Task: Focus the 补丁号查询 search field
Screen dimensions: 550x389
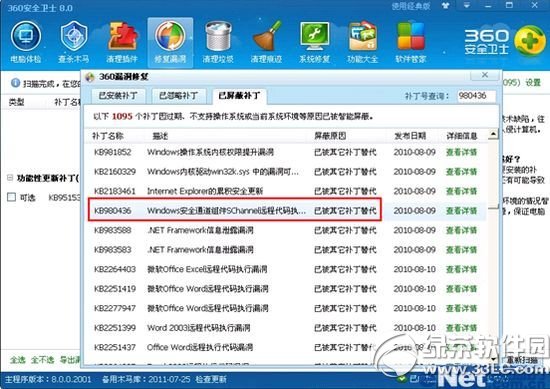Action: point(476,96)
